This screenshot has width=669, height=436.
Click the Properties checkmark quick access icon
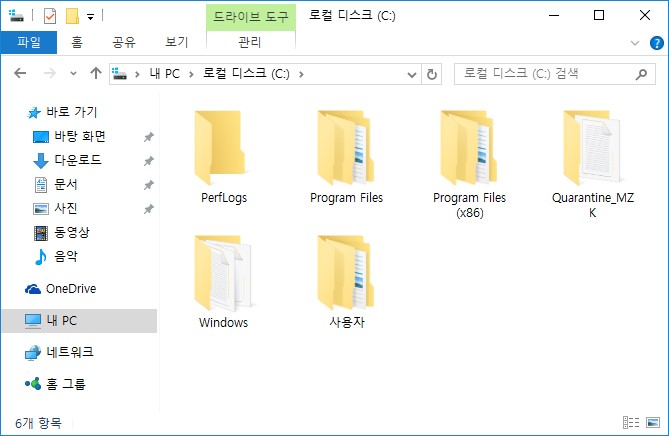(x=50, y=16)
